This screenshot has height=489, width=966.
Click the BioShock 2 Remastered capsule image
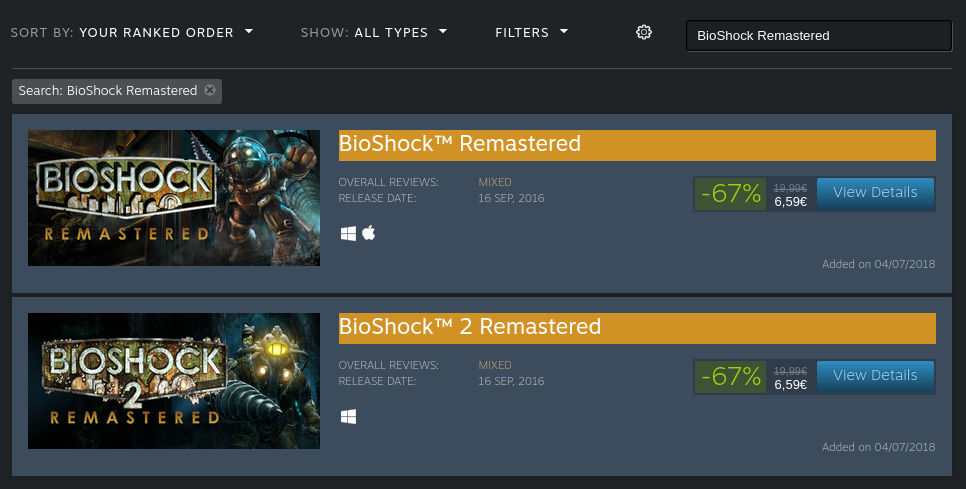tap(174, 381)
